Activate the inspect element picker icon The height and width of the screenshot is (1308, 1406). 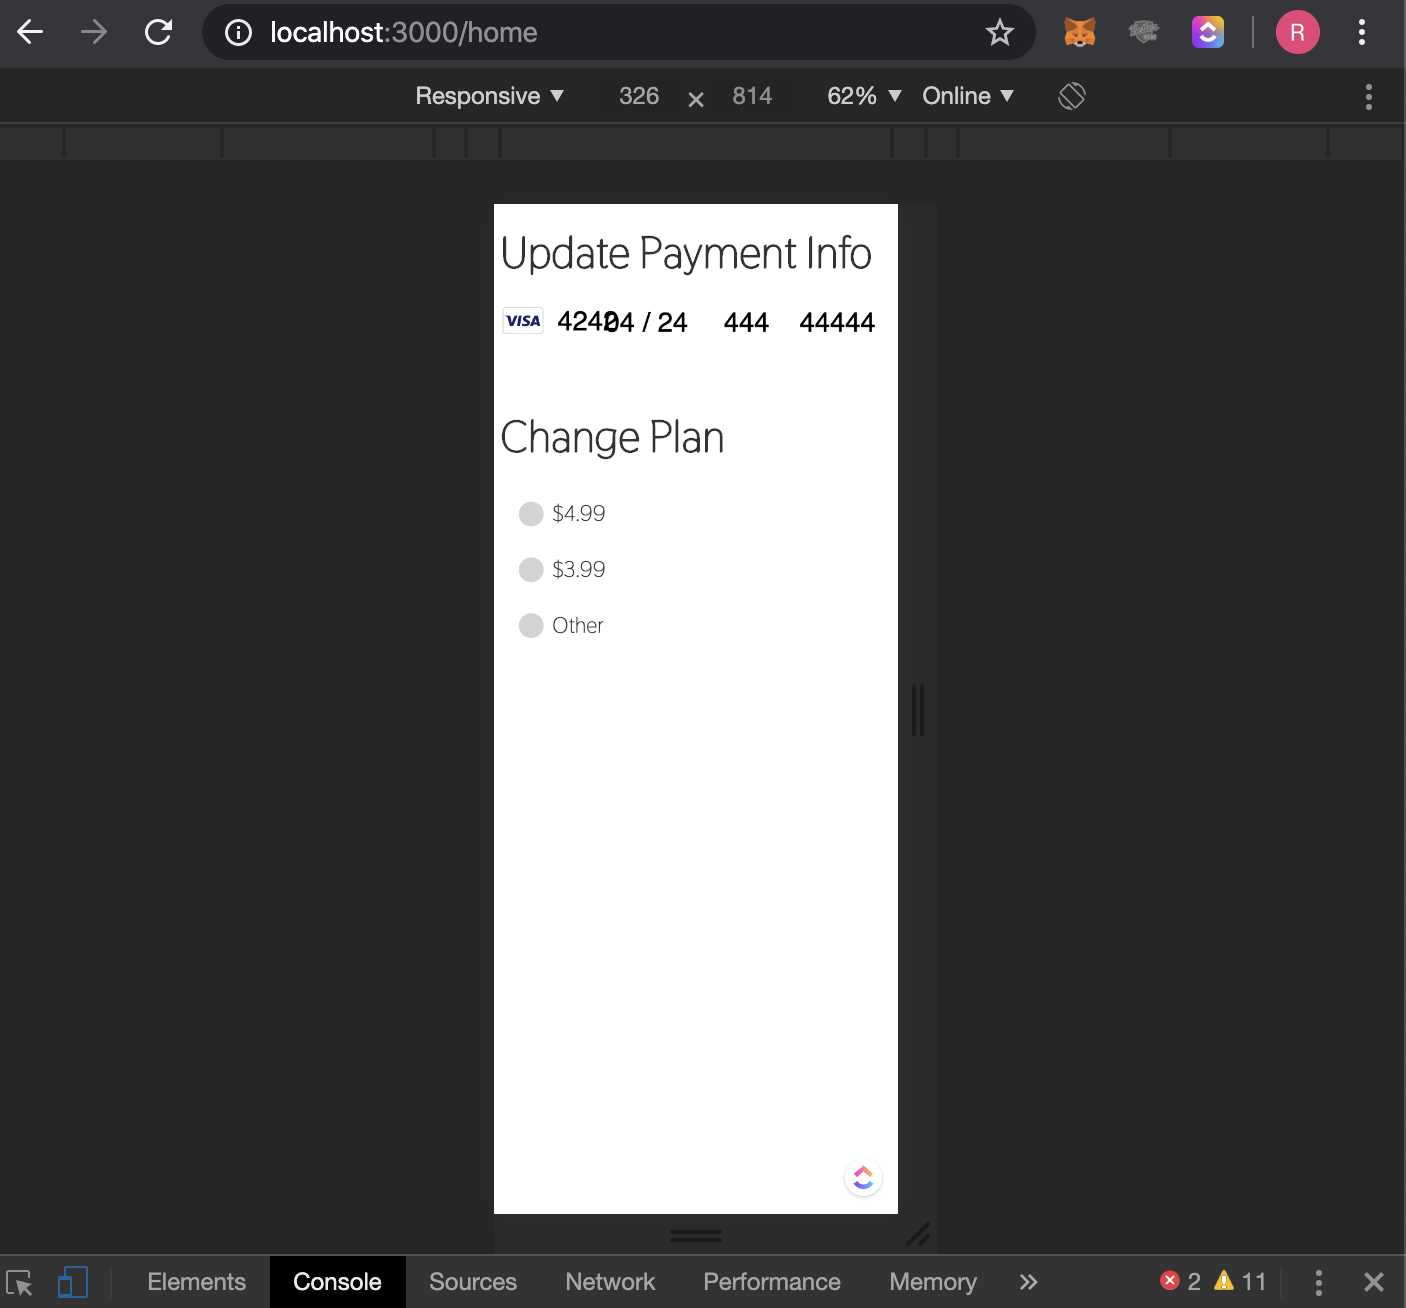(19, 1282)
